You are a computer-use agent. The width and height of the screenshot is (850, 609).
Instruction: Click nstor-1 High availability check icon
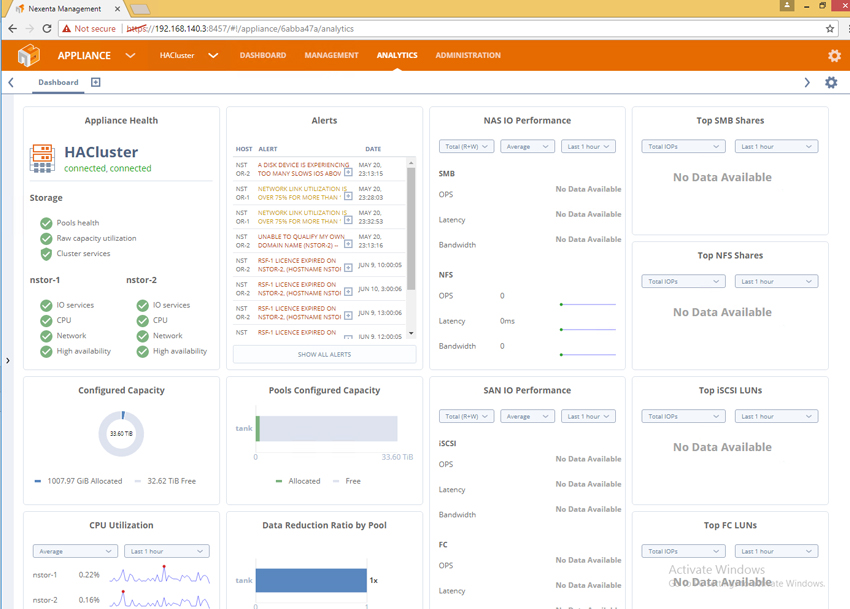46,351
